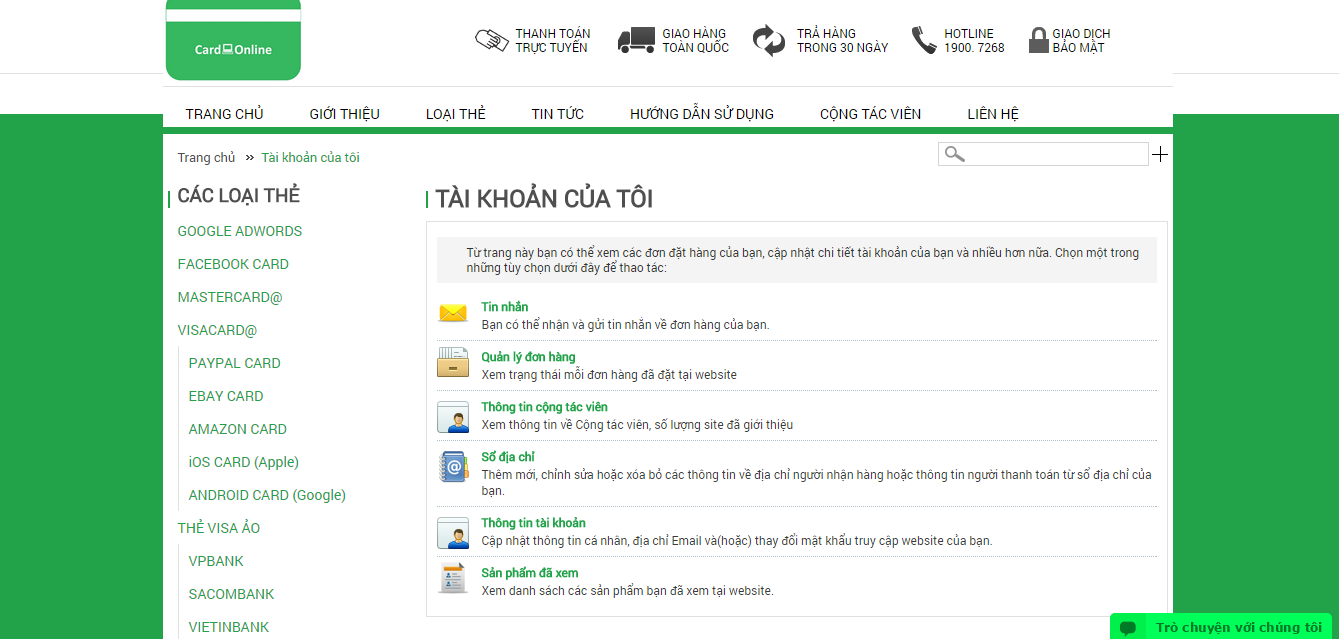Open the Thông tin tài khoản link
Viewport: 1339px width, 639px height.
pyautogui.click(x=534, y=523)
